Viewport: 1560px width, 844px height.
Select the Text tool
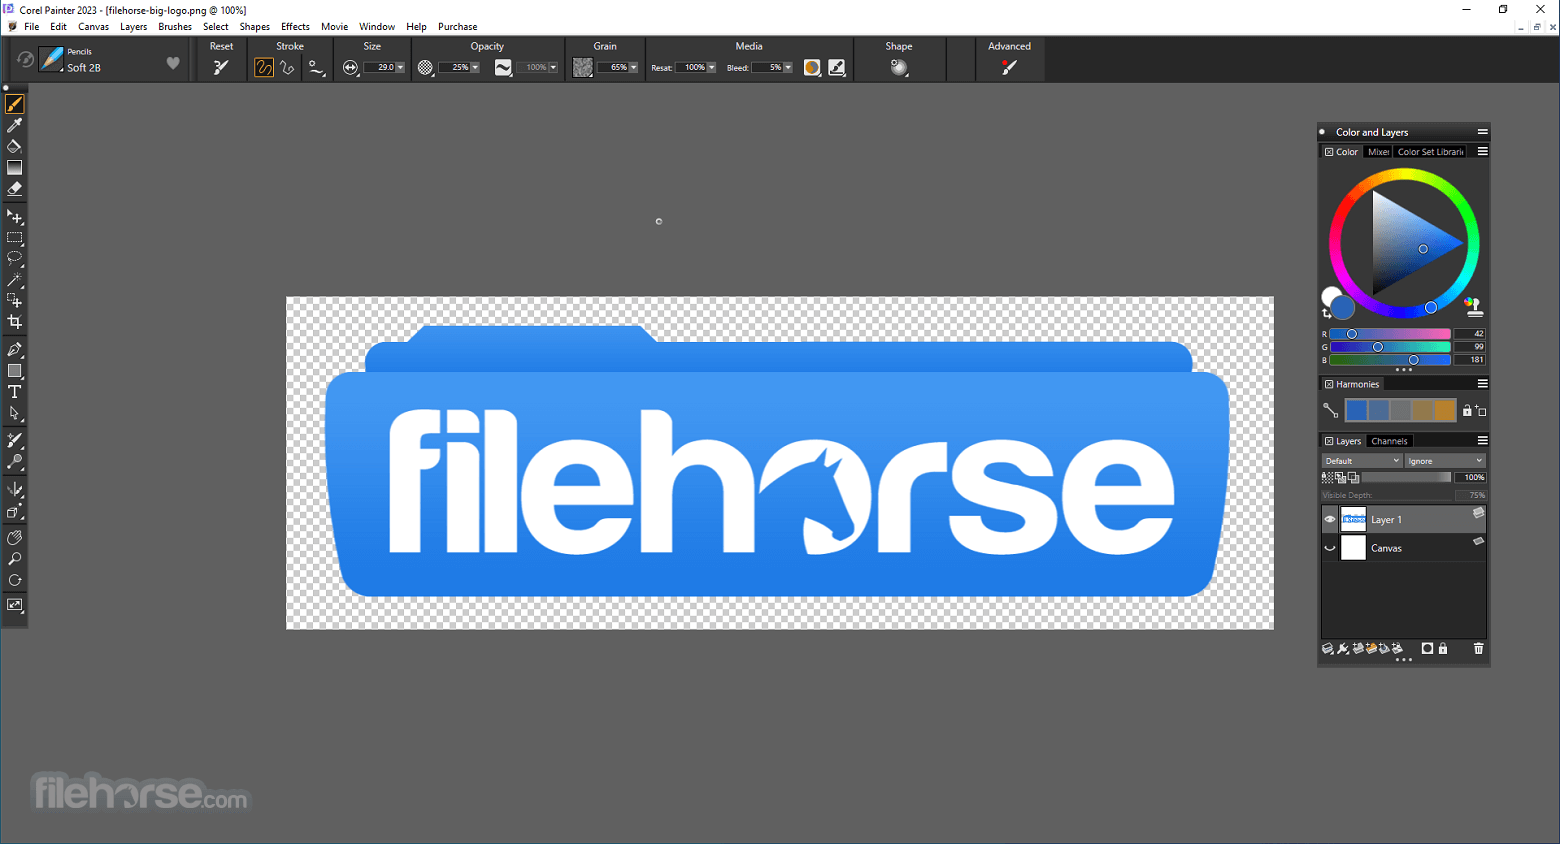pos(15,392)
